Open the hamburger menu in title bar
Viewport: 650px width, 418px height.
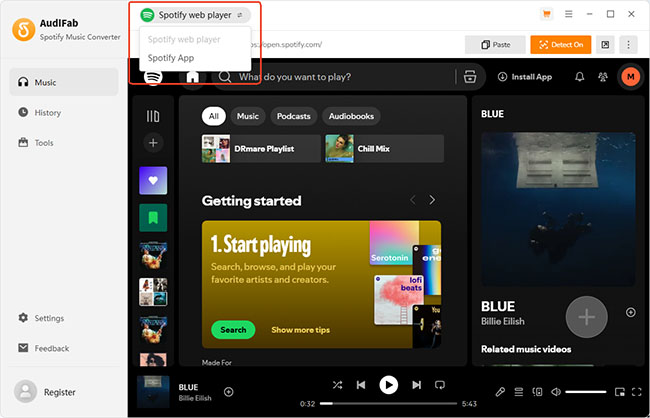(568, 14)
